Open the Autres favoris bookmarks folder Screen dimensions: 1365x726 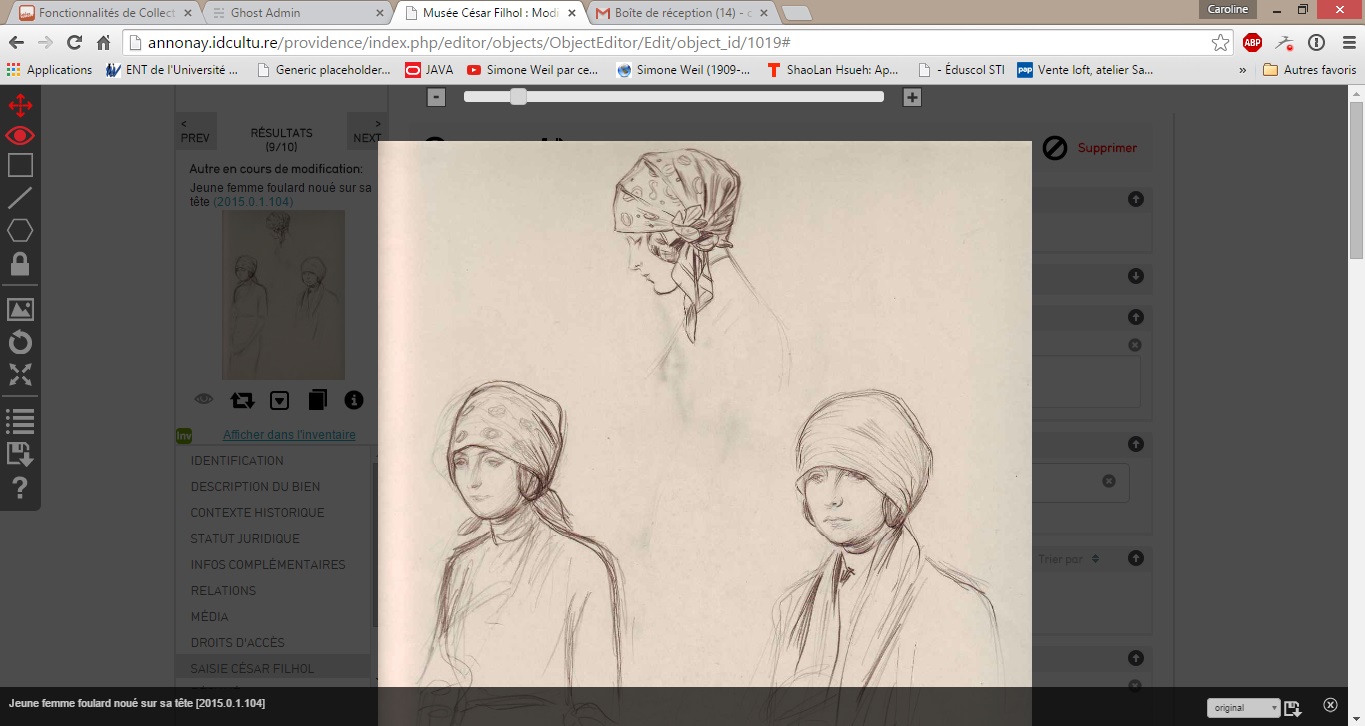1309,70
